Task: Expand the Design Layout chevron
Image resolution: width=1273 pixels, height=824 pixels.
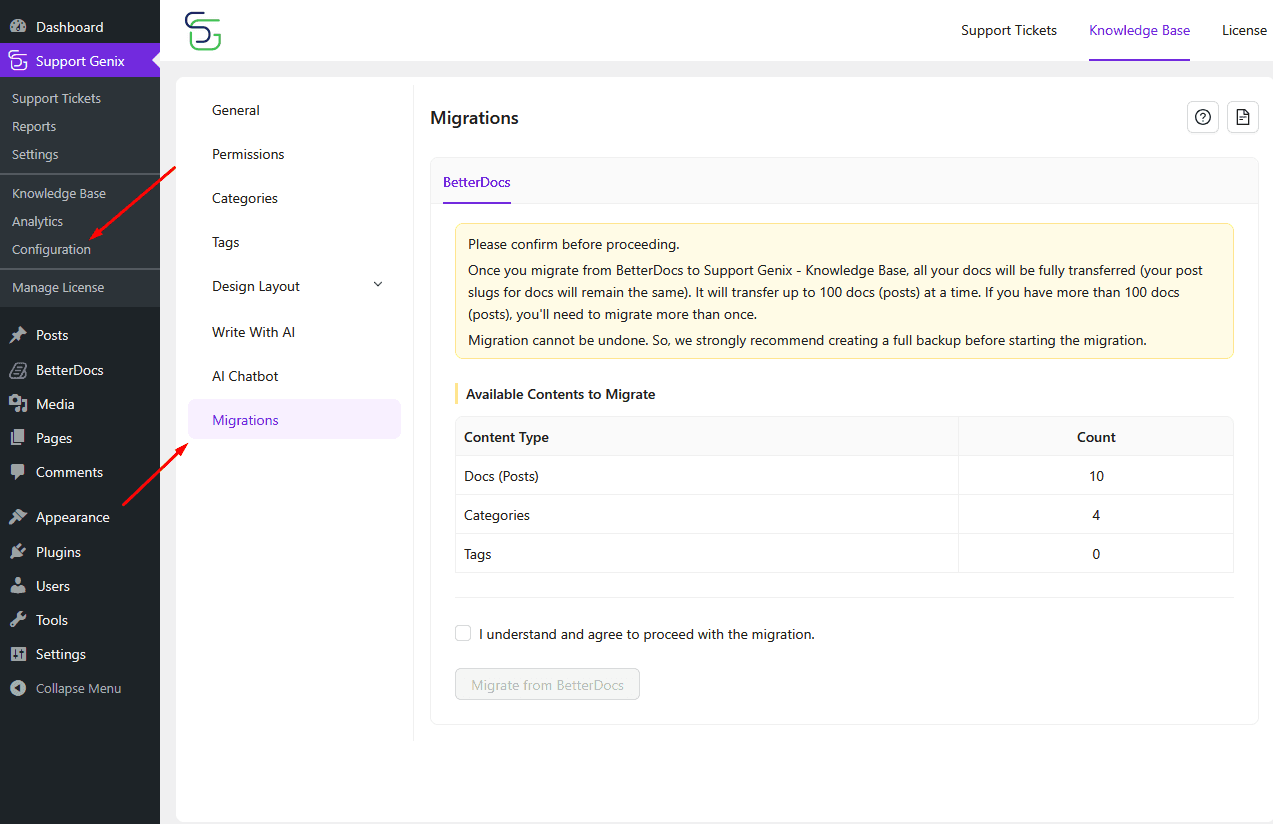Action: (378, 285)
